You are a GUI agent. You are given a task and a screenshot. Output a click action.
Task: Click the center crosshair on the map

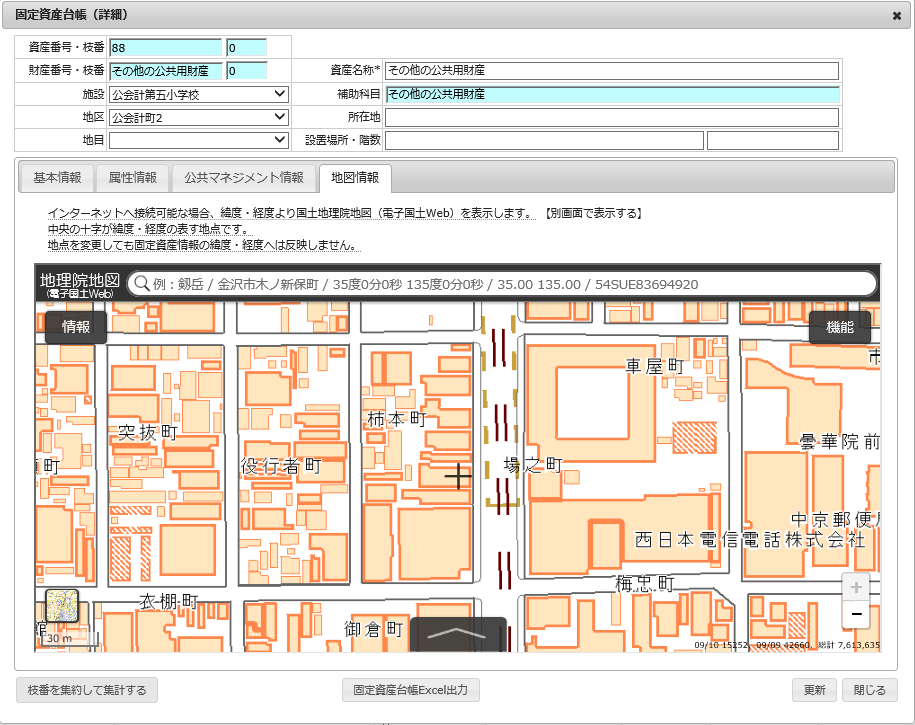coord(458,476)
